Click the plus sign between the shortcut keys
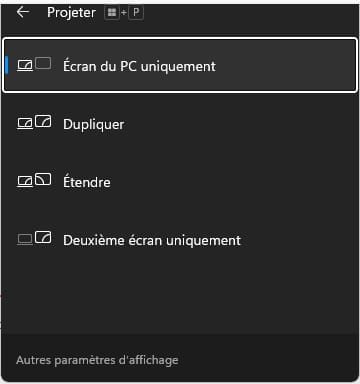This screenshot has width=360, height=384. [x=124, y=13]
